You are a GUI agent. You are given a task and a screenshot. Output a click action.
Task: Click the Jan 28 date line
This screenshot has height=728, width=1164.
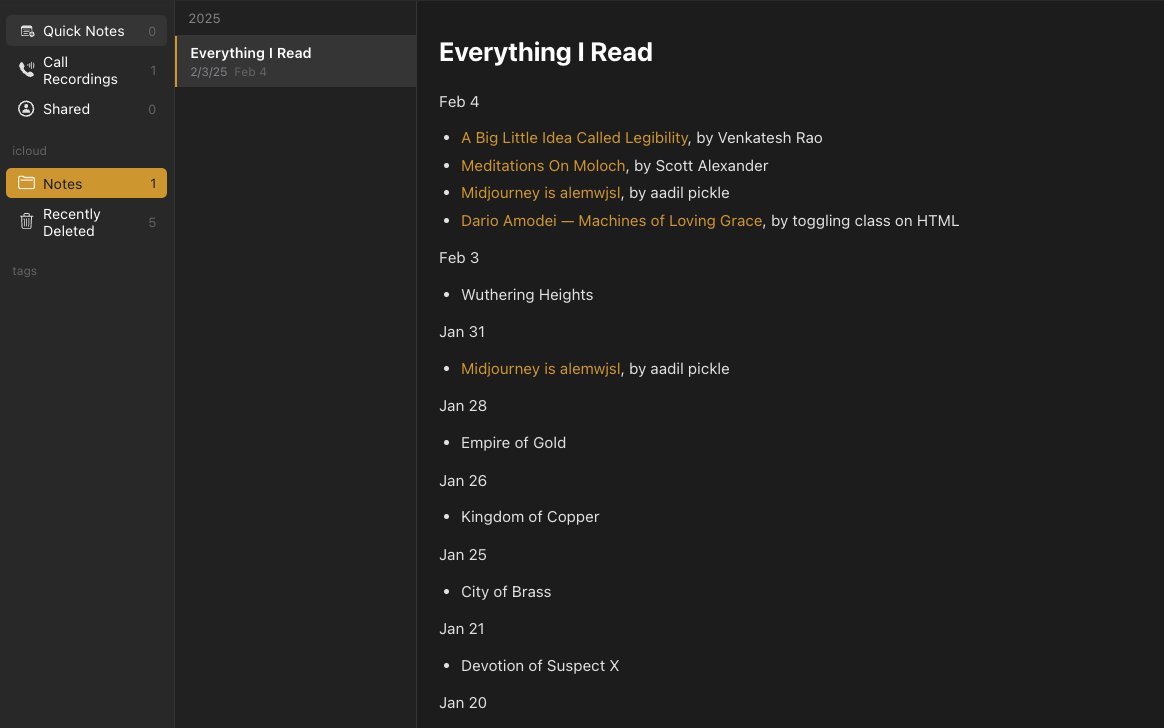pos(462,406)
